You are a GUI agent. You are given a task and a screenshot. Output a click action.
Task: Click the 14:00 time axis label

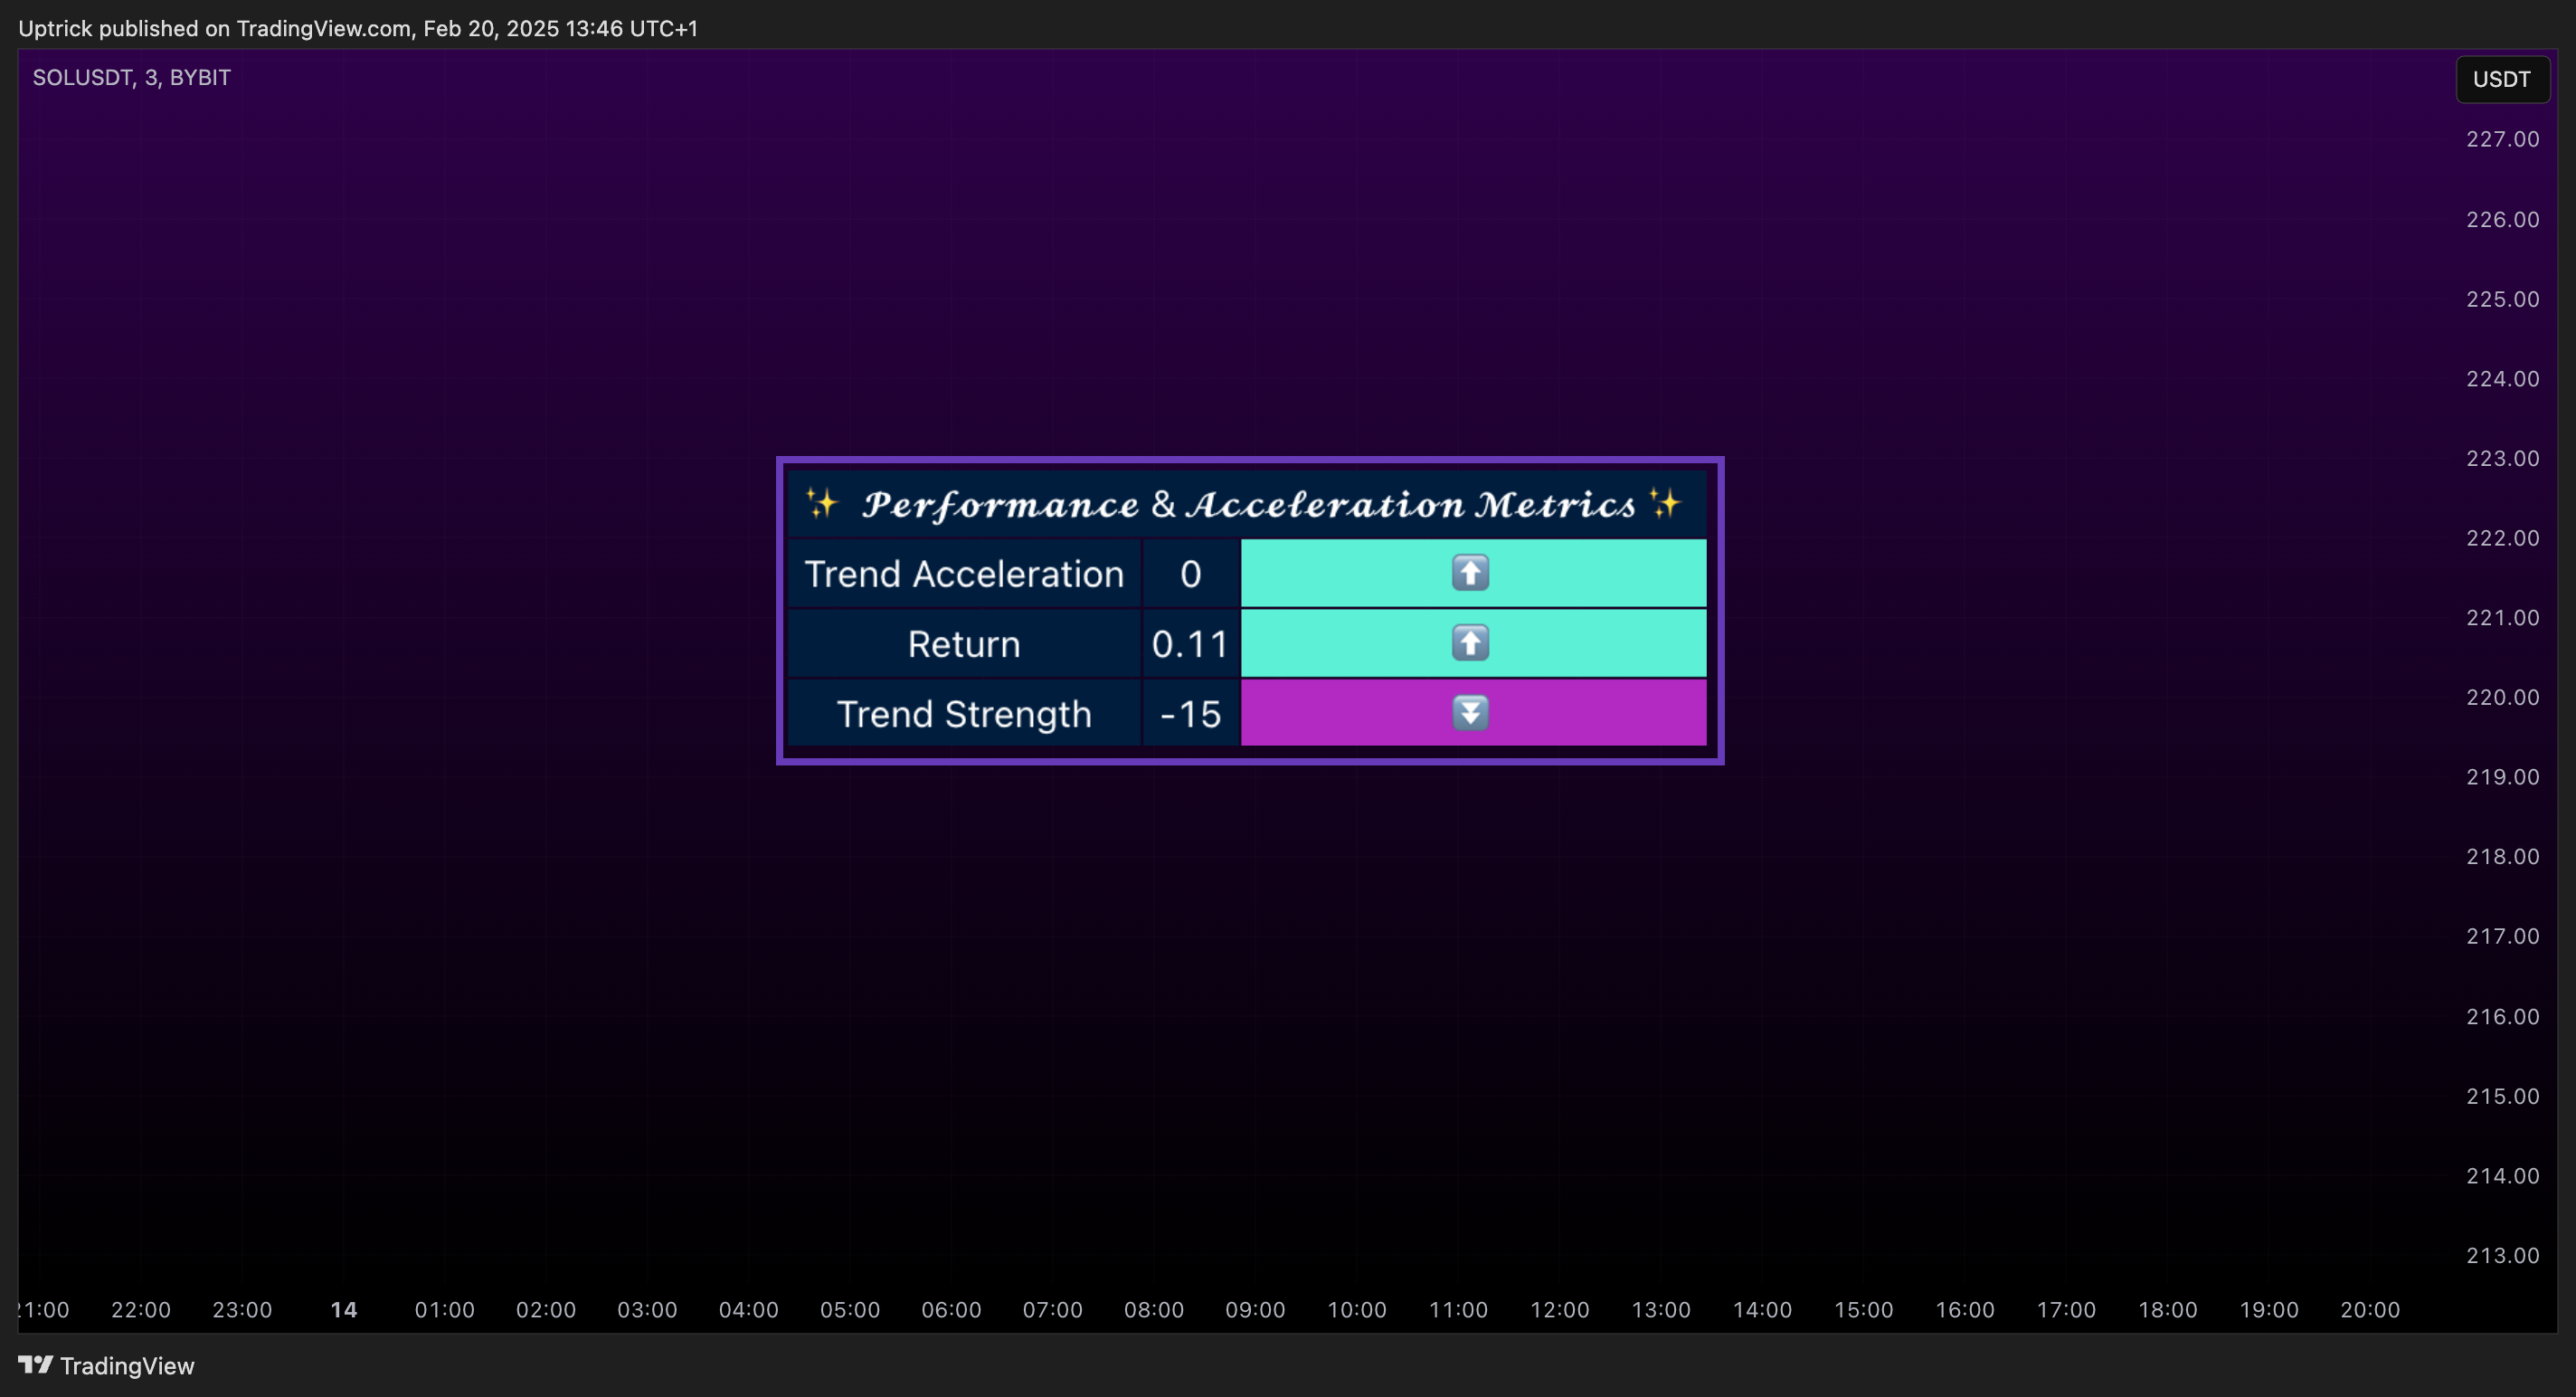(x=1763, y=1310)
